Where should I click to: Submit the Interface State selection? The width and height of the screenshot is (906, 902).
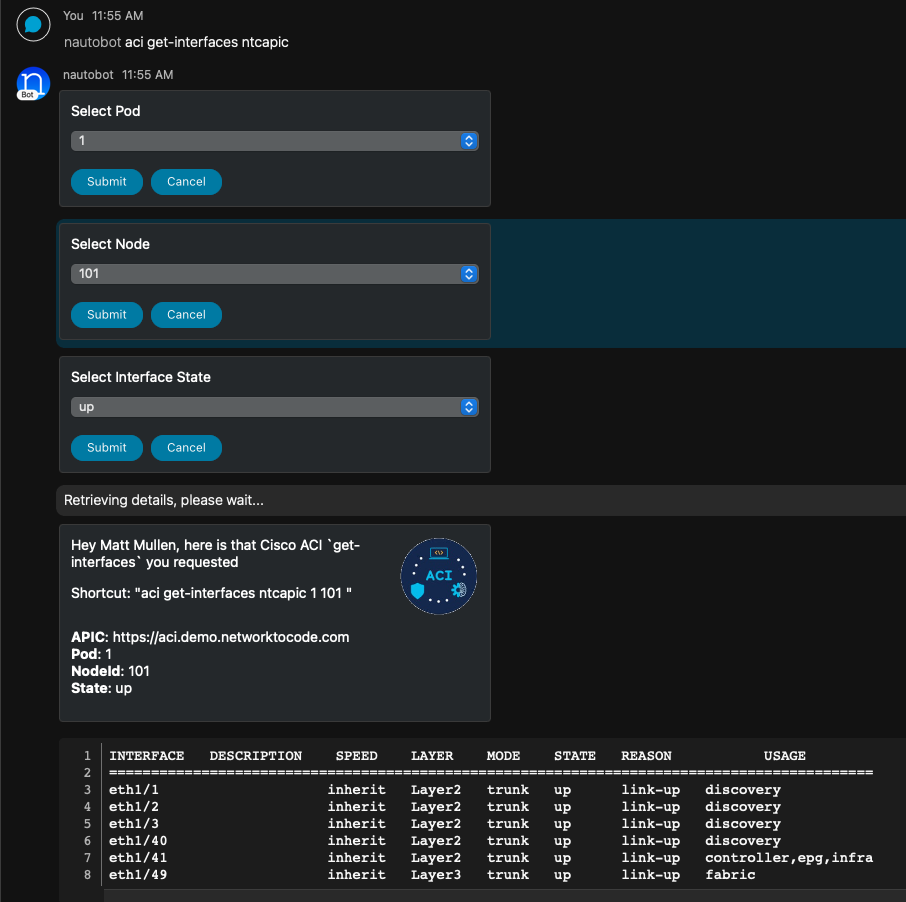tap(106, 448)
